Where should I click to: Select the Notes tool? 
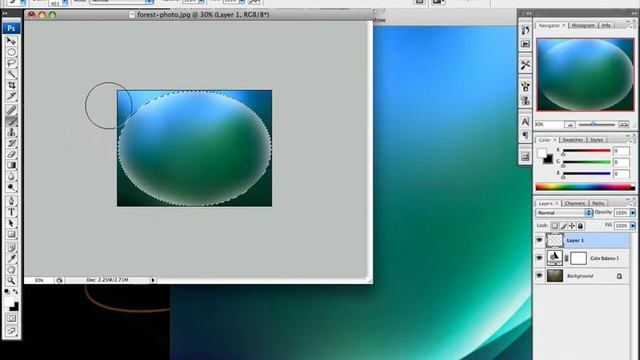click(x=11, y=247)
